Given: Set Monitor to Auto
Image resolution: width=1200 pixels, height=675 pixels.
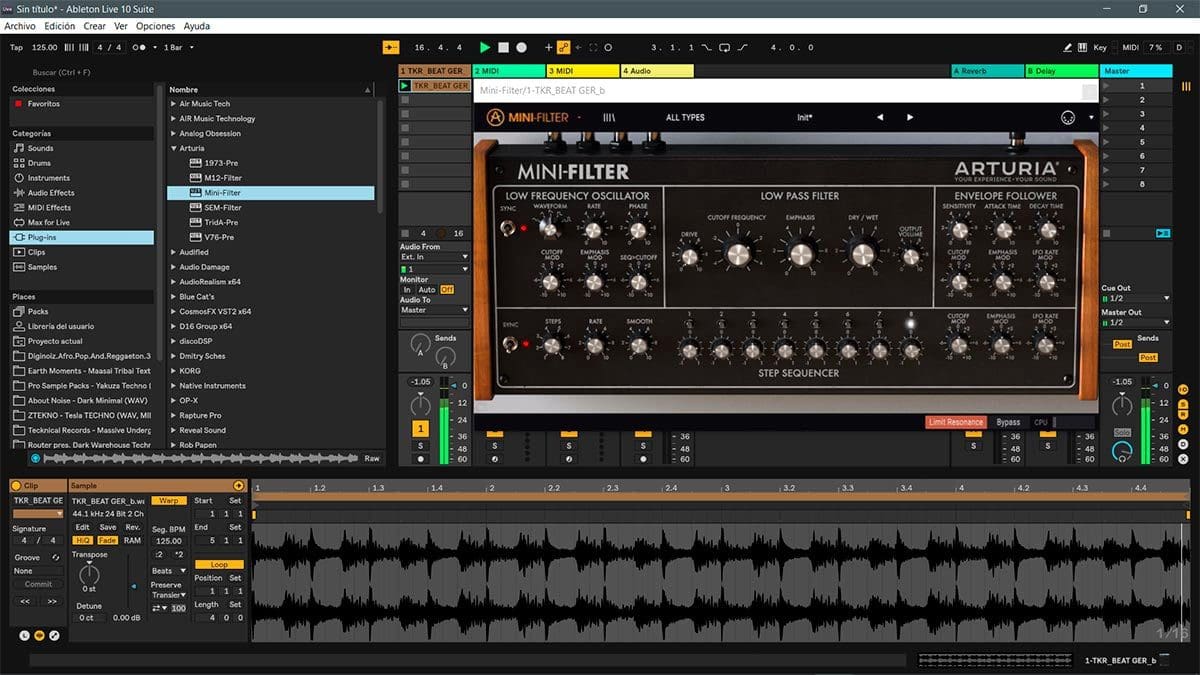Looking at the screenshot, I should (426, 290).
